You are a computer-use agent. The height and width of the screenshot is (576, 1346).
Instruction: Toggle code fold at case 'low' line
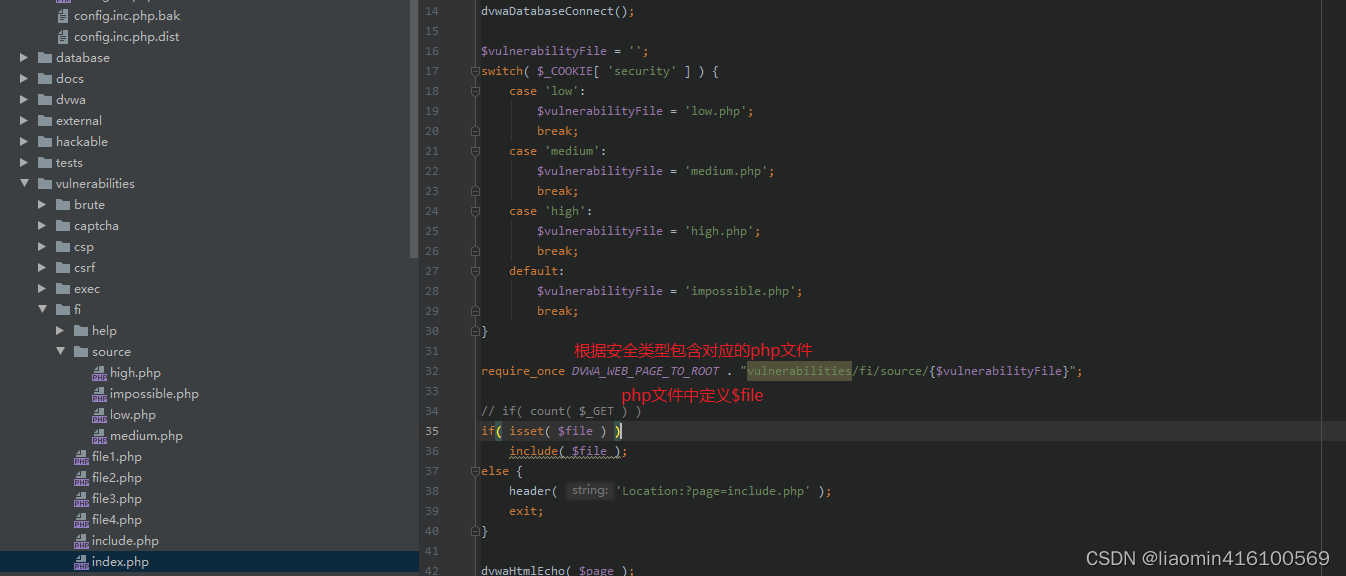click(x=474, y=91)
